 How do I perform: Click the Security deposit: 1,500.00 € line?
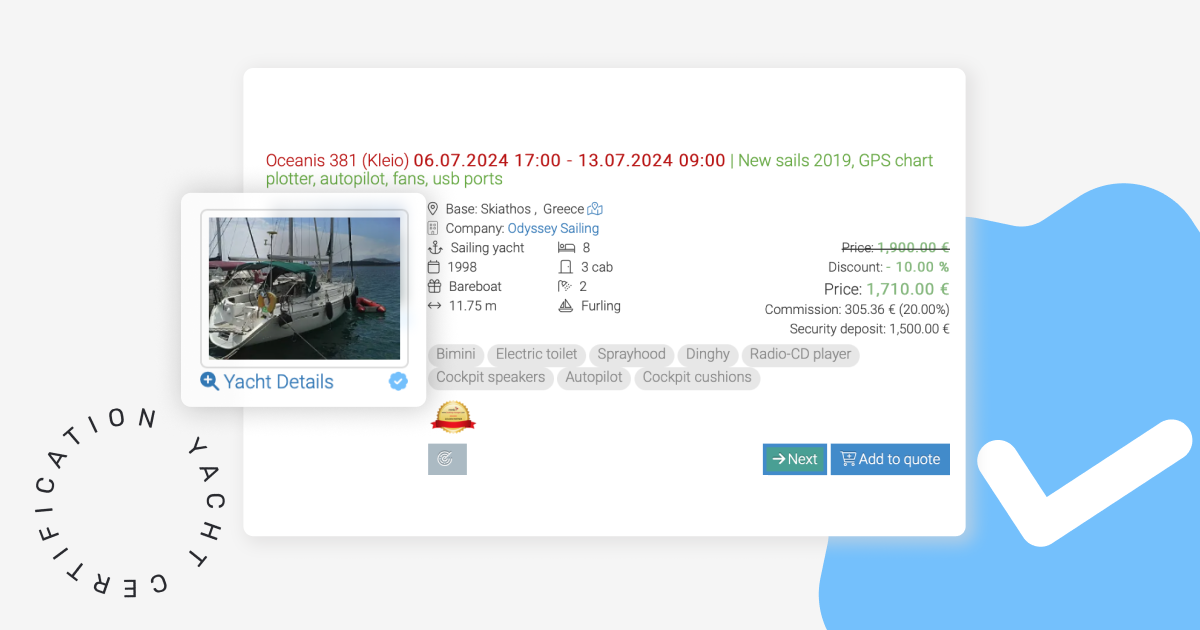click(x=869, y=328)
